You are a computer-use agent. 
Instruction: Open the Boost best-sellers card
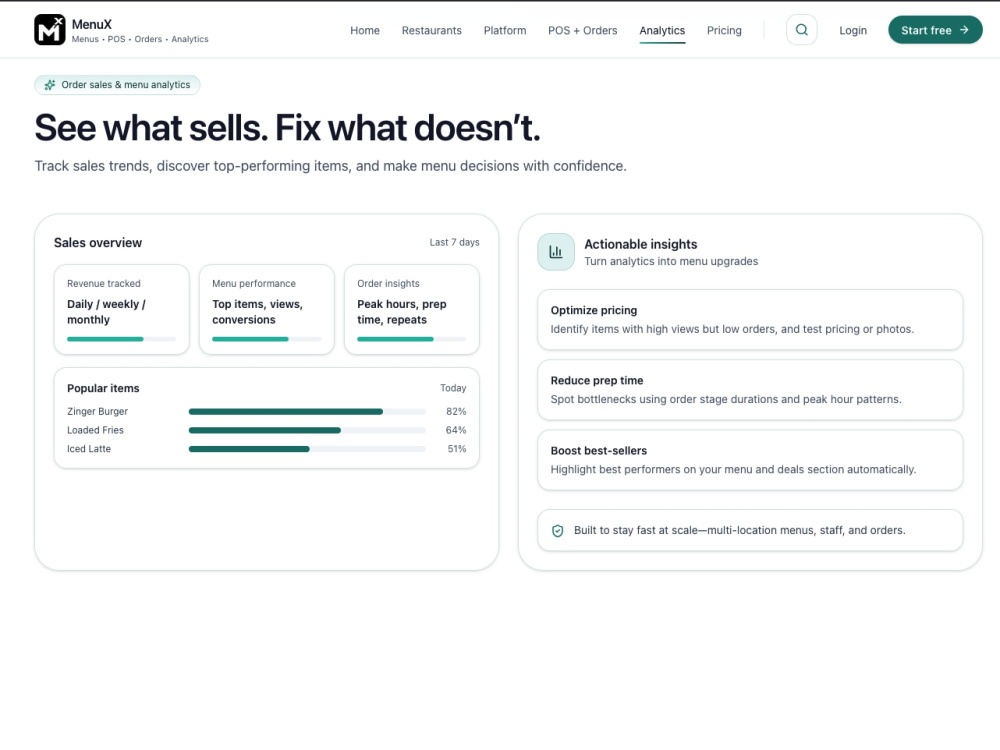(750, 460)
